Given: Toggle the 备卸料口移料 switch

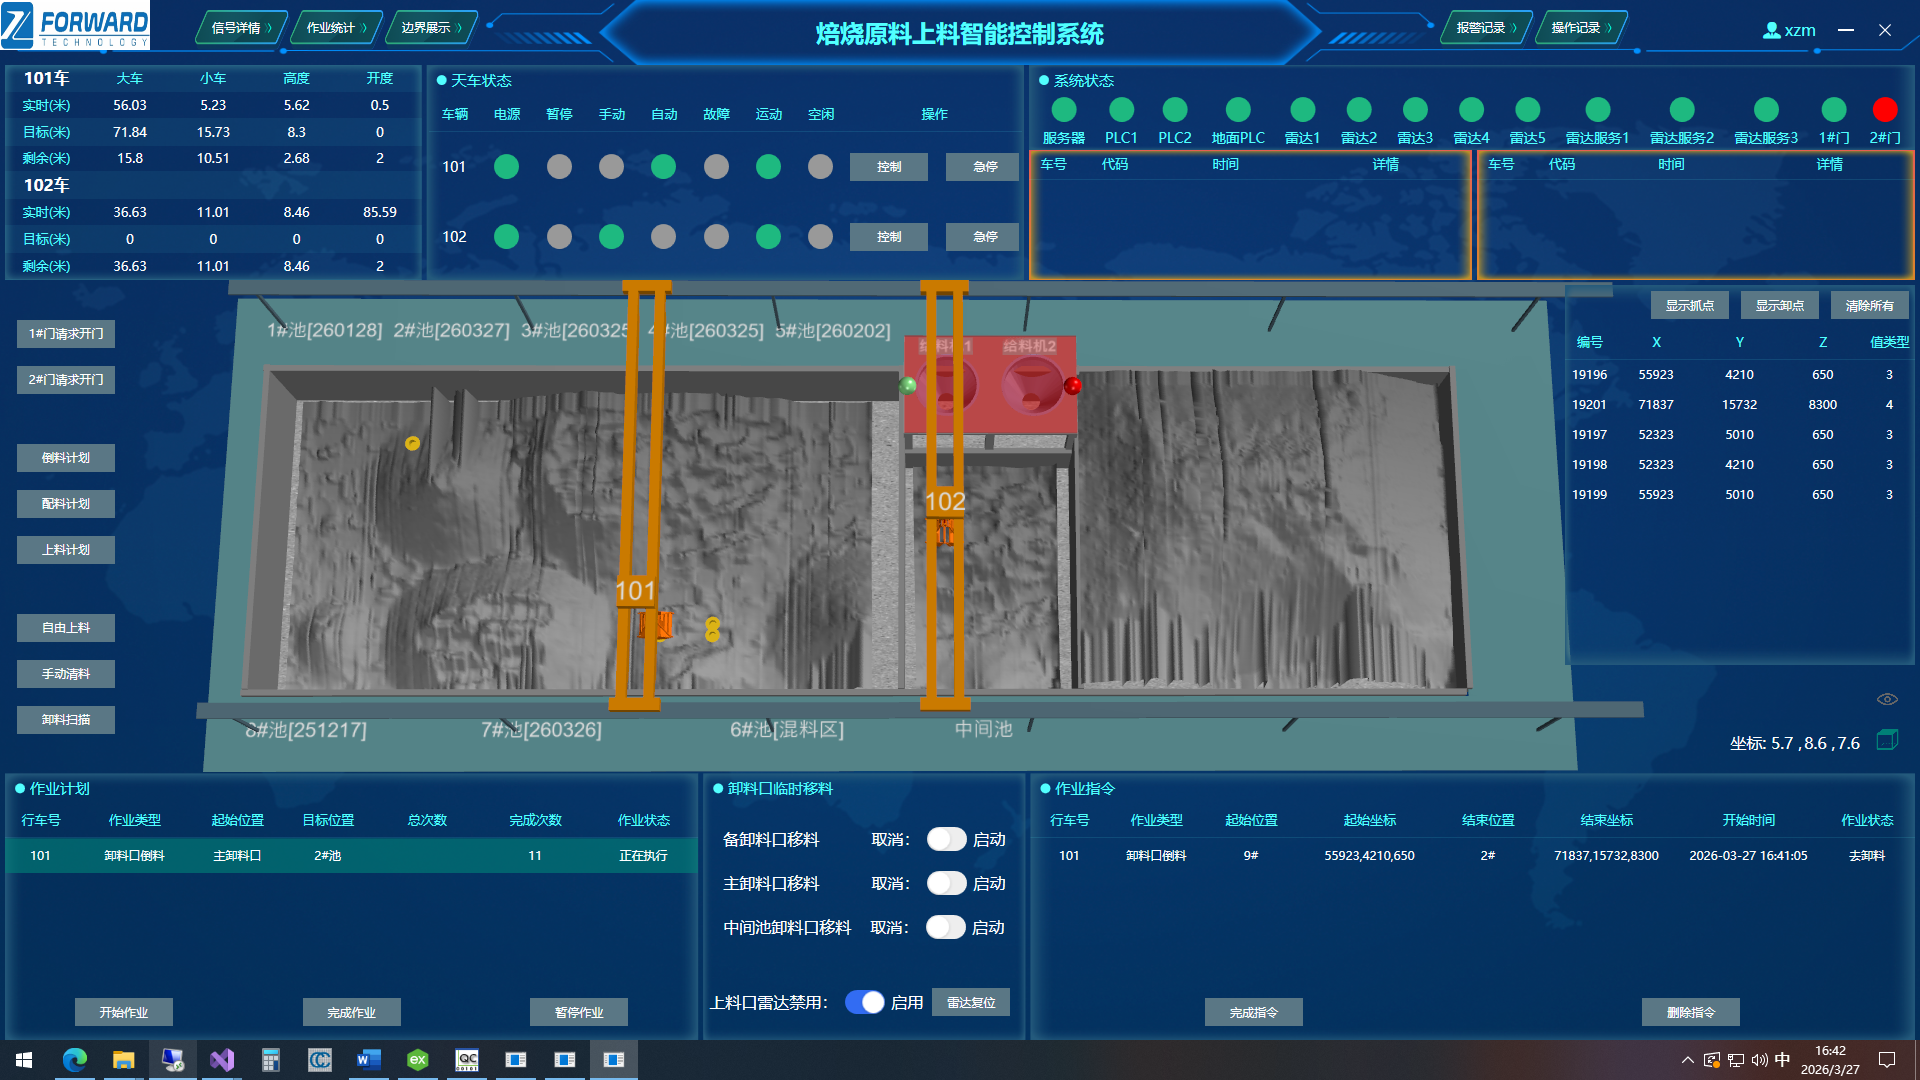Looking at the screenshot, I should (946, 839).
